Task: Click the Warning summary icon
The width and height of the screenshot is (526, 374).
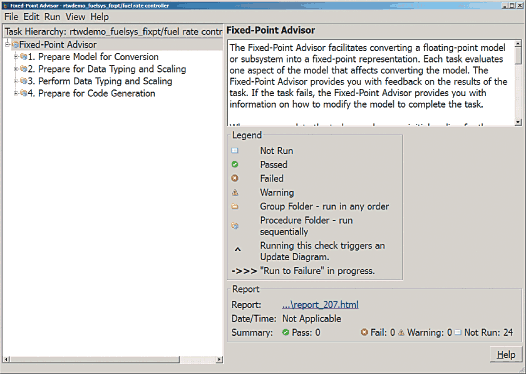Action: click(401, 333)
